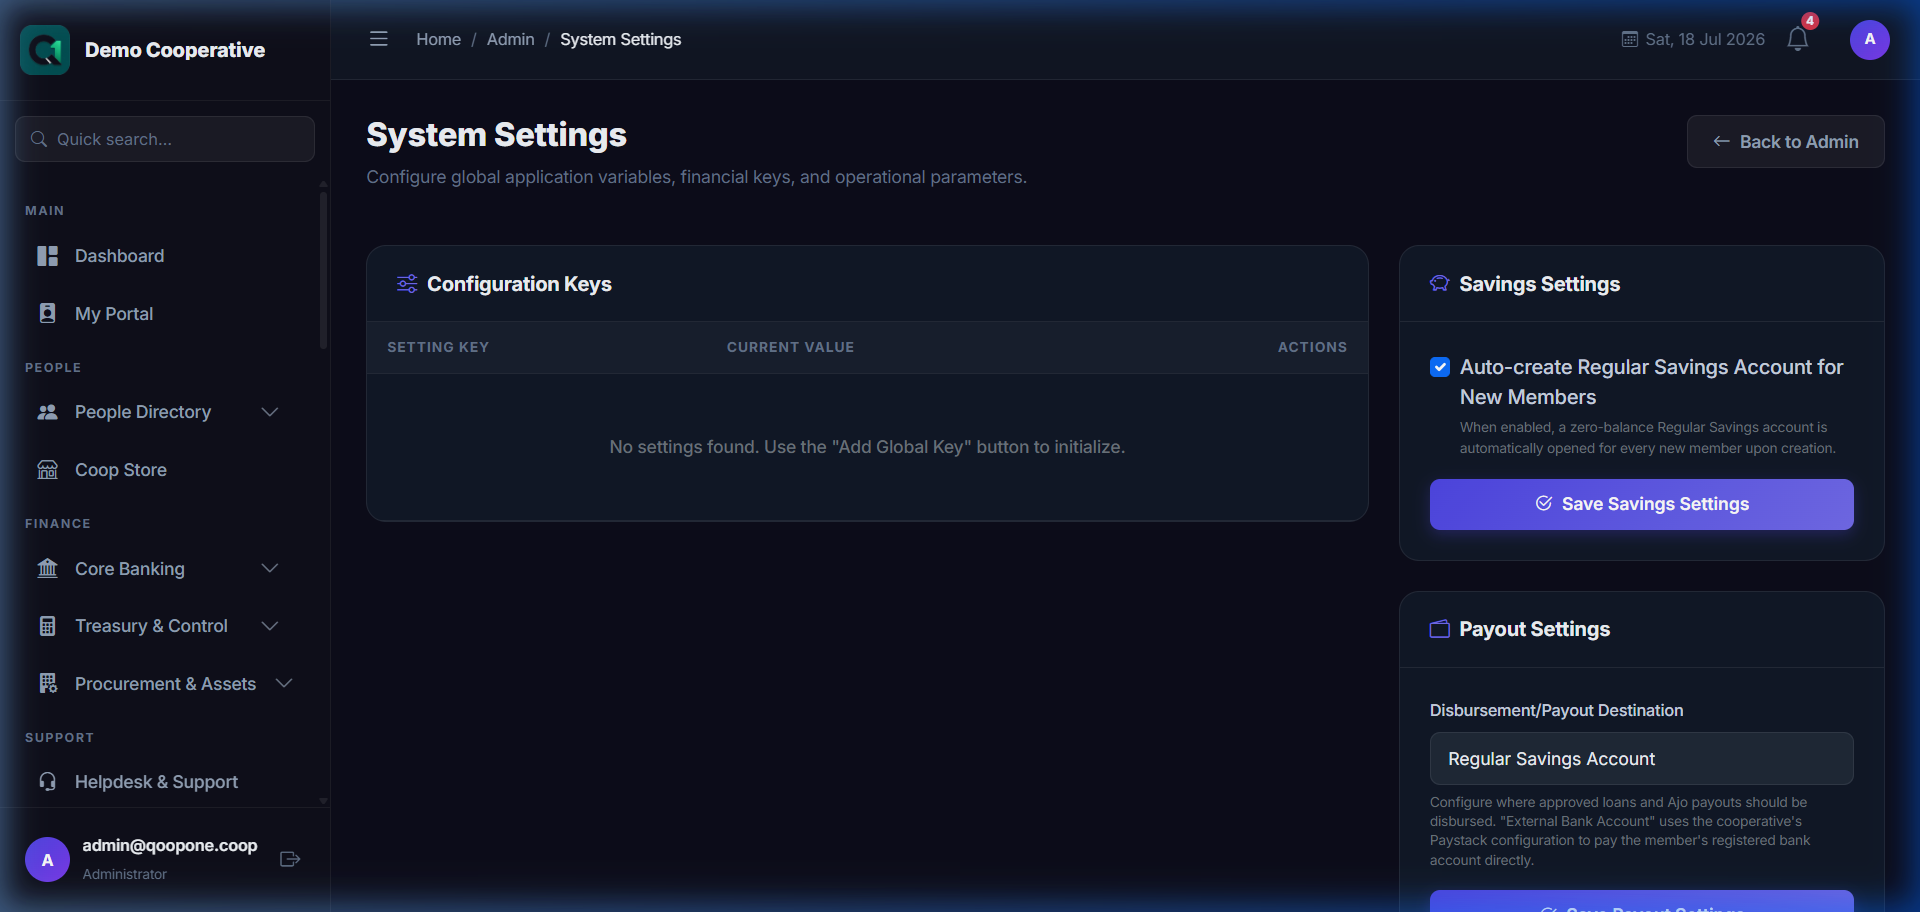Expand the Procurement & Assets chevron

click(x=284, y=684)
